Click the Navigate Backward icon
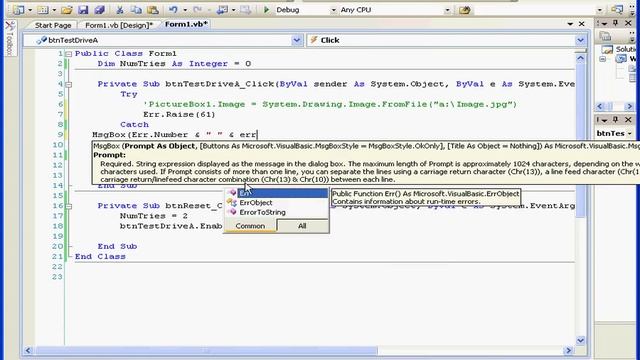The height and width of the screenshot is (360, 640). [222, 9]
